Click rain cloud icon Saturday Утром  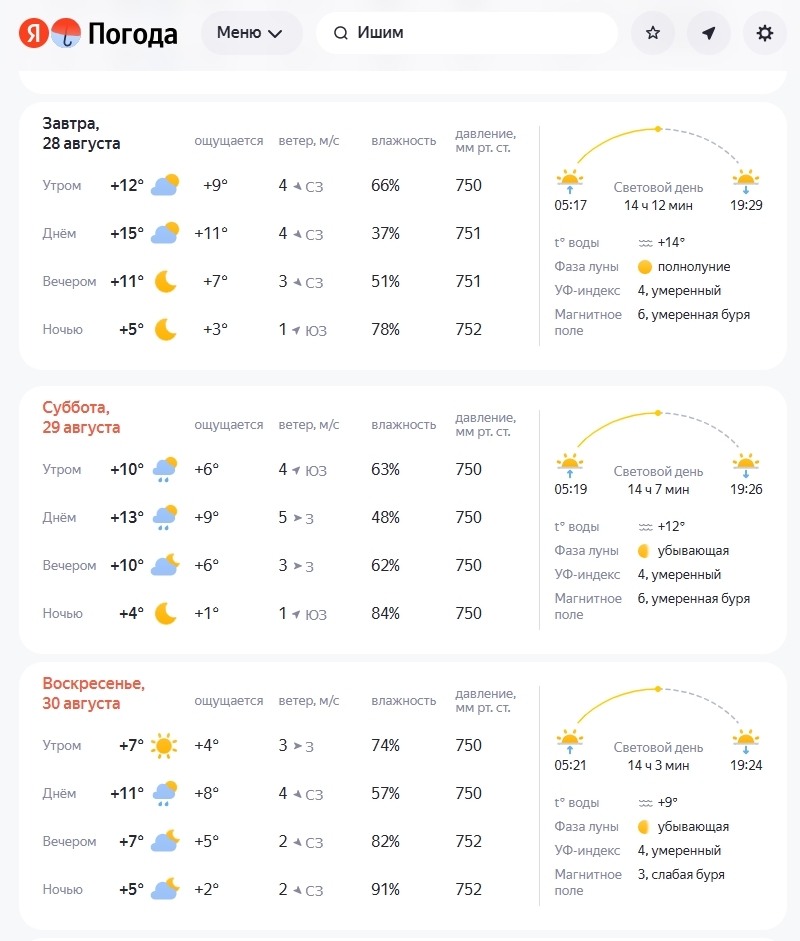pos(164,469)
